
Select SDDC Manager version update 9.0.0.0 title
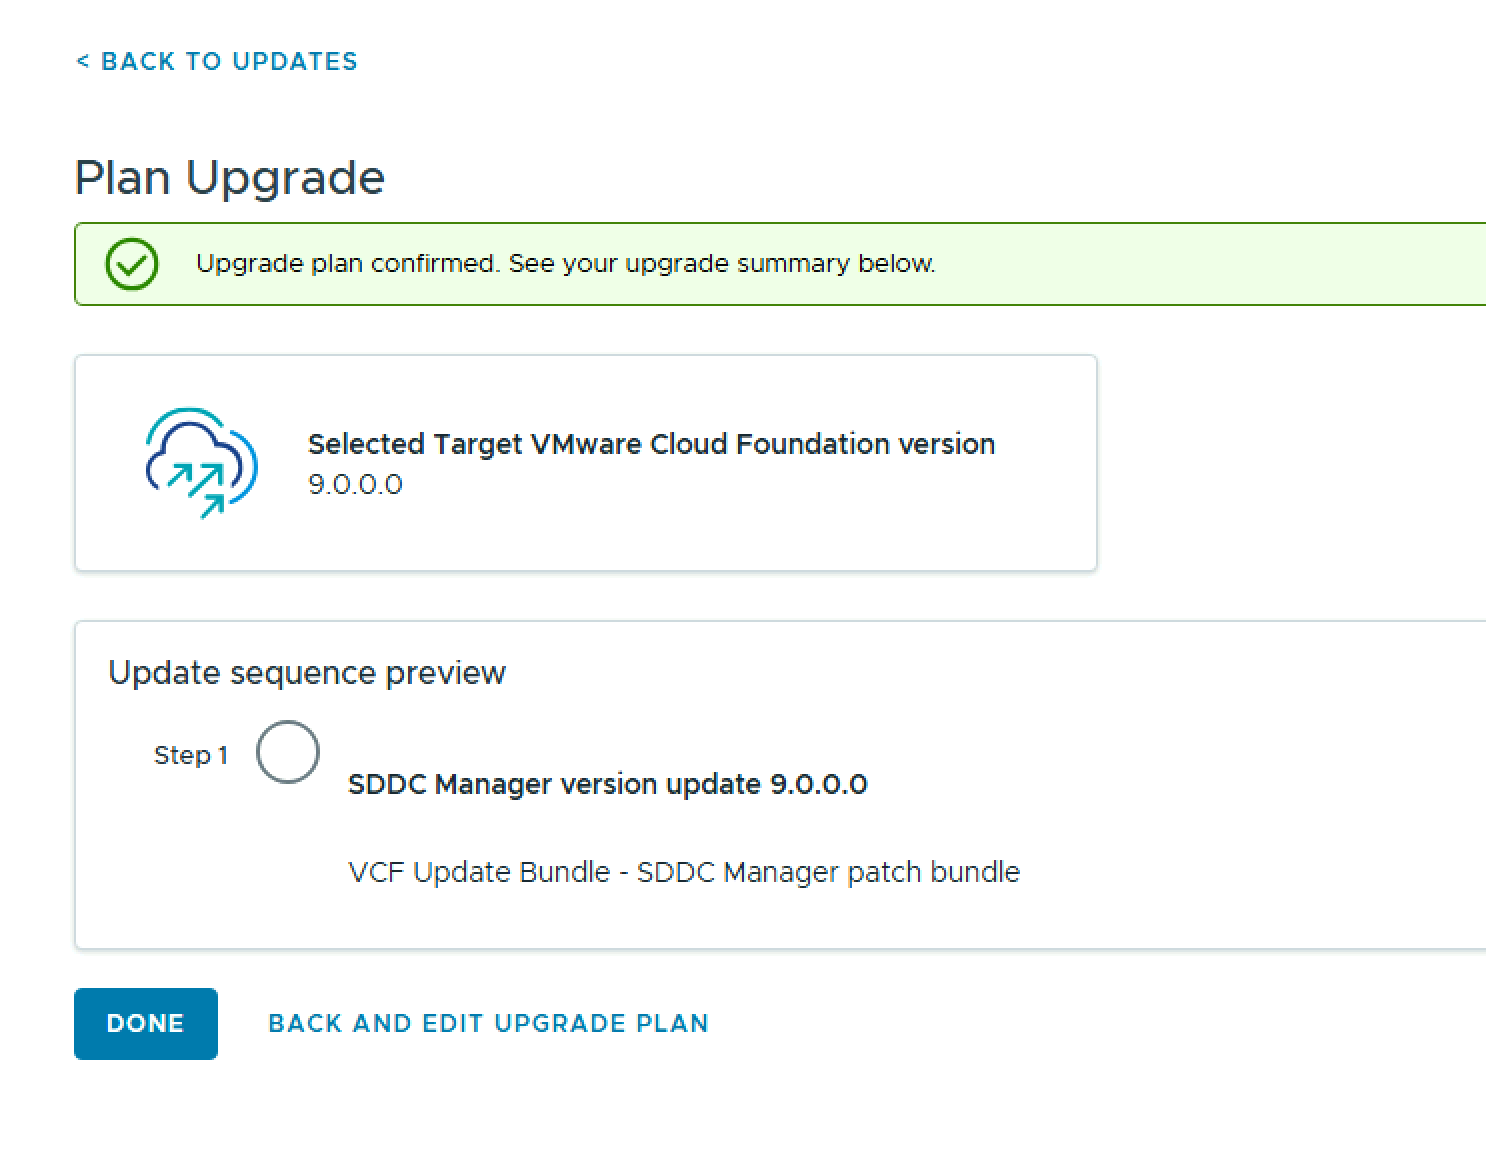coord(607,784)
